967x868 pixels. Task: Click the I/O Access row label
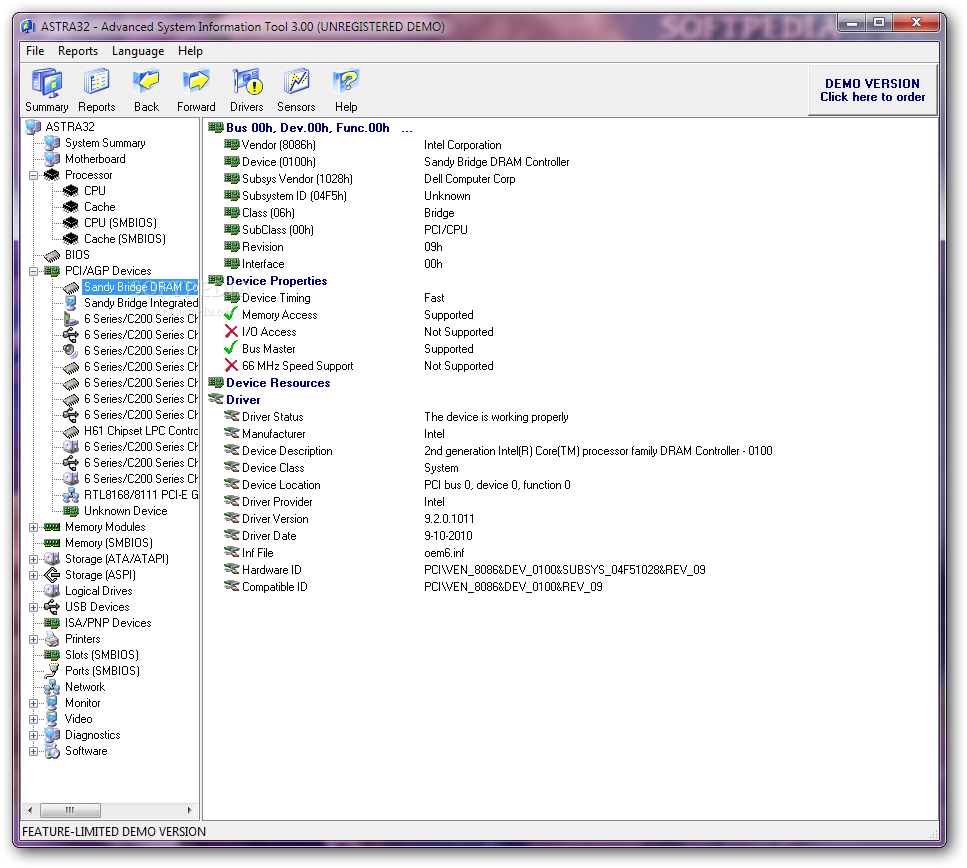269,332
